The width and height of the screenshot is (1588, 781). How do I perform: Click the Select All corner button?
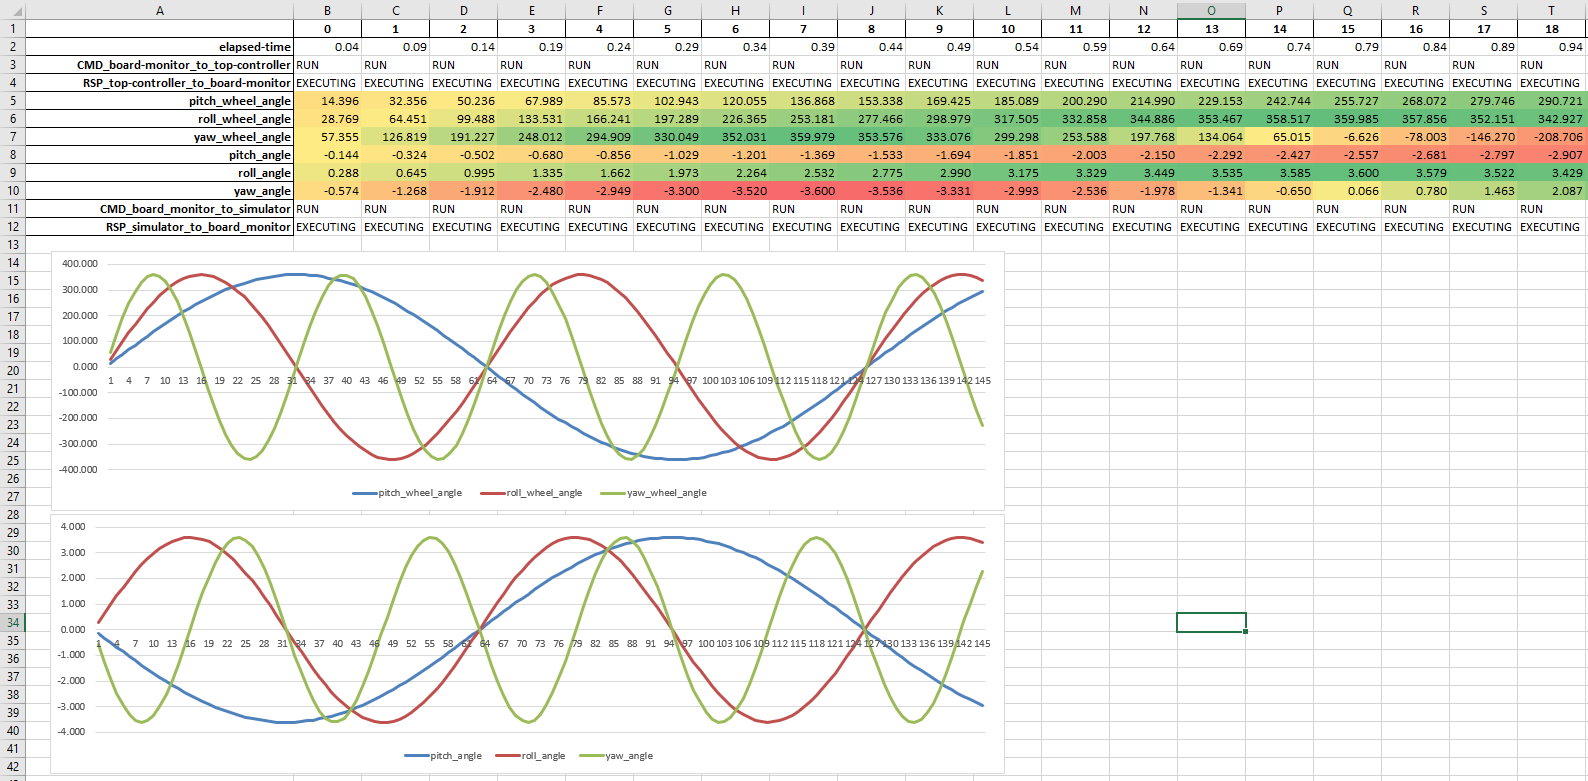[x=12, y=10]
